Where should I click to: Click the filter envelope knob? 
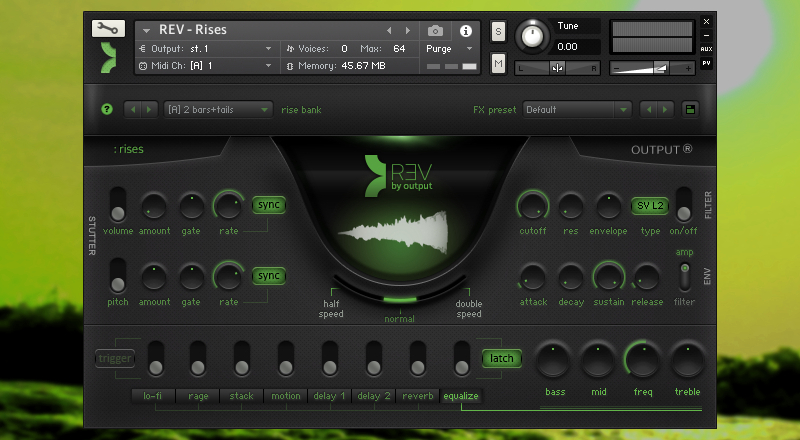click(x=609, y=206)
